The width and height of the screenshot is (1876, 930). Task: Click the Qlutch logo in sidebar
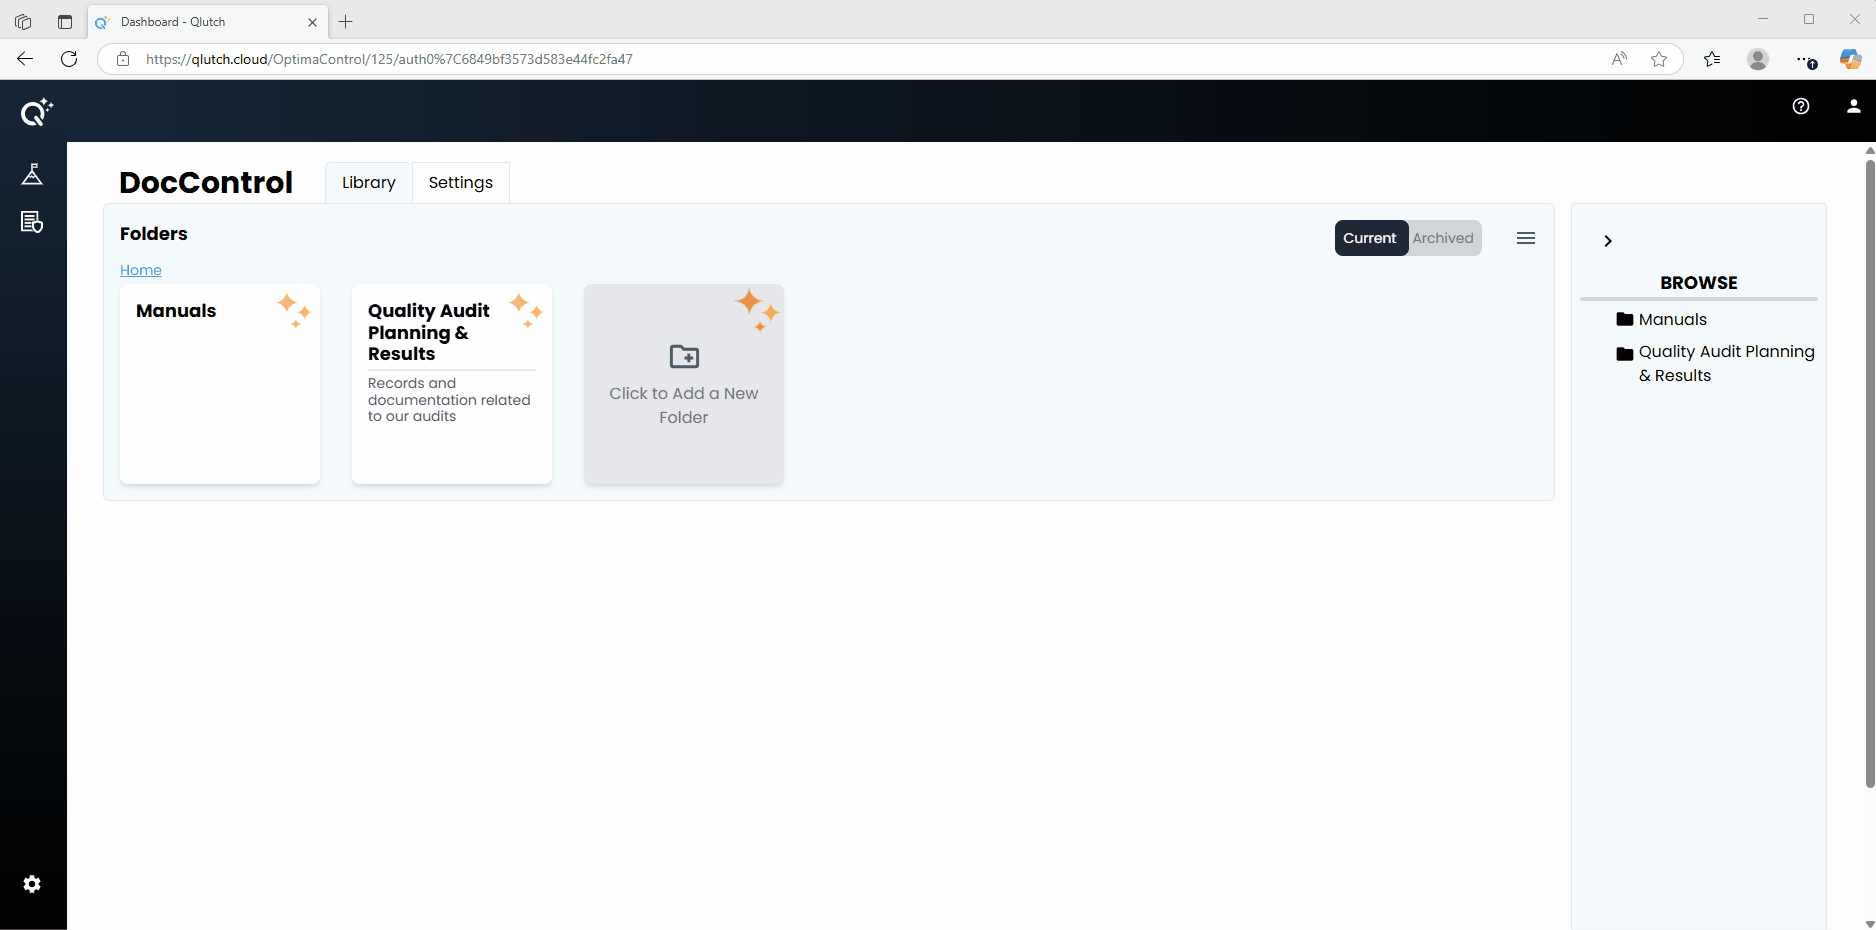tap(36, 112)
